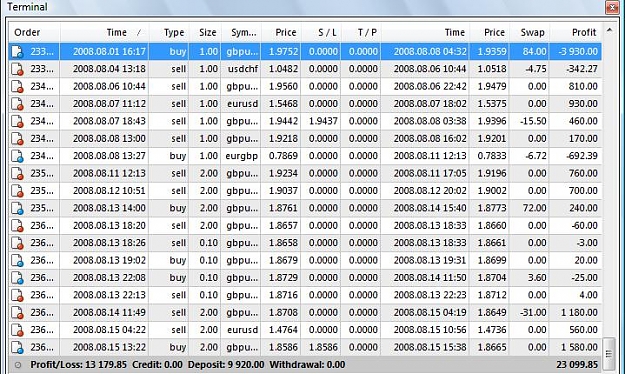Click the order icon in the 2008.08.13 18:26 row
The height and width of the screenshot is (374, 625).
pos(17,243)
